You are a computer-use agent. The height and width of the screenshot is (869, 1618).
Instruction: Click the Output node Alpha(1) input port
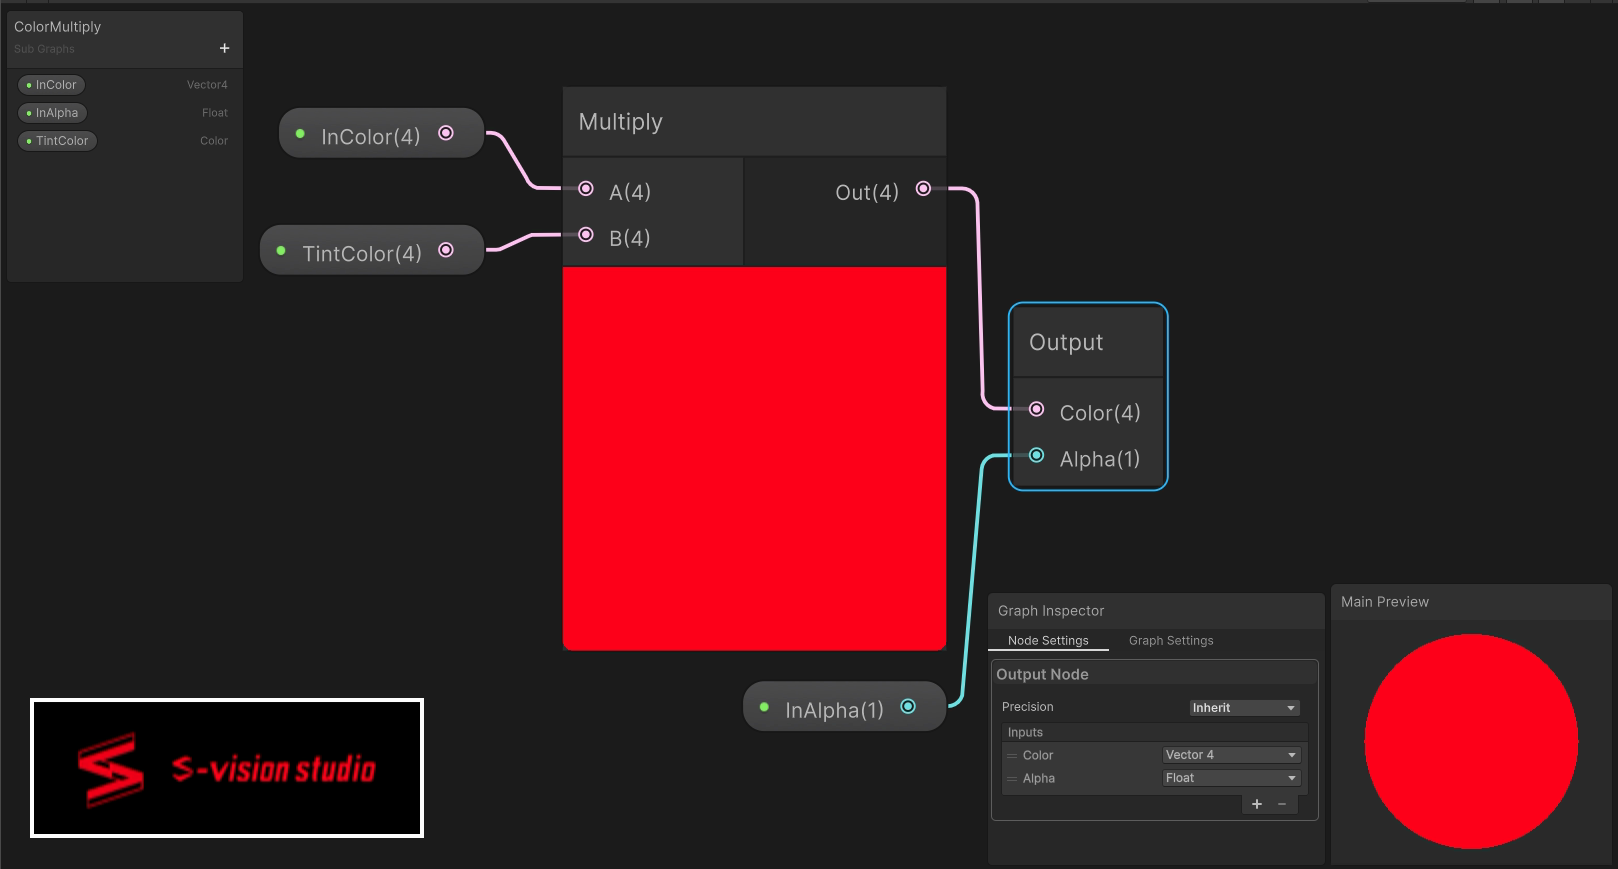[x=1037, y=455]
